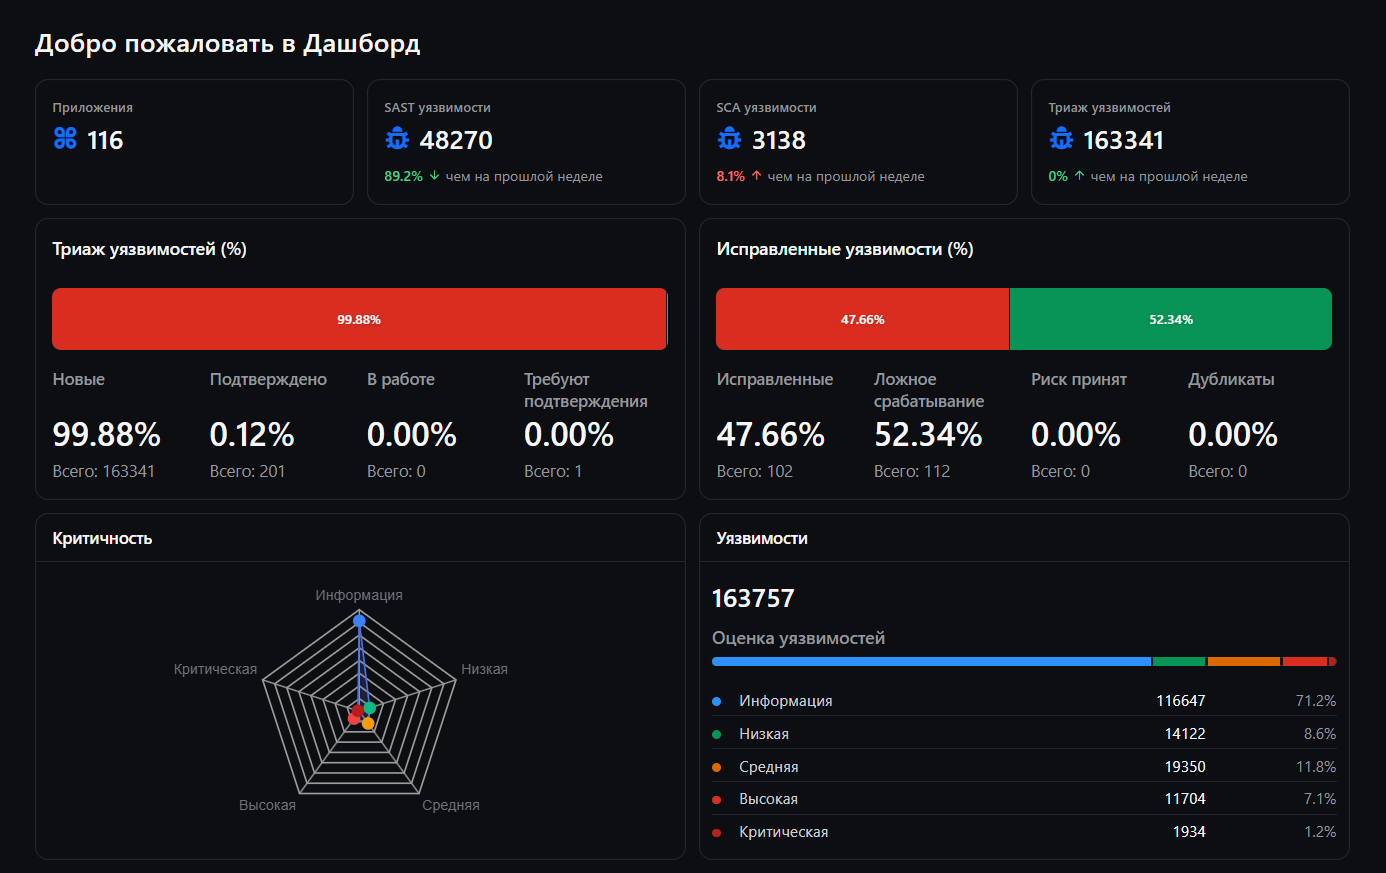Click the SCA value 3138
1386x873 pixels.
779,140
